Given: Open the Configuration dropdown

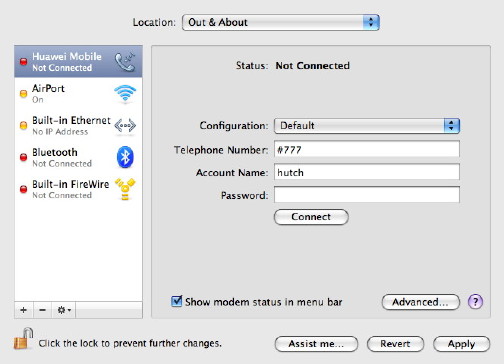Looking at the screenshot, I should pyautogui.click(x=367, y=126).
